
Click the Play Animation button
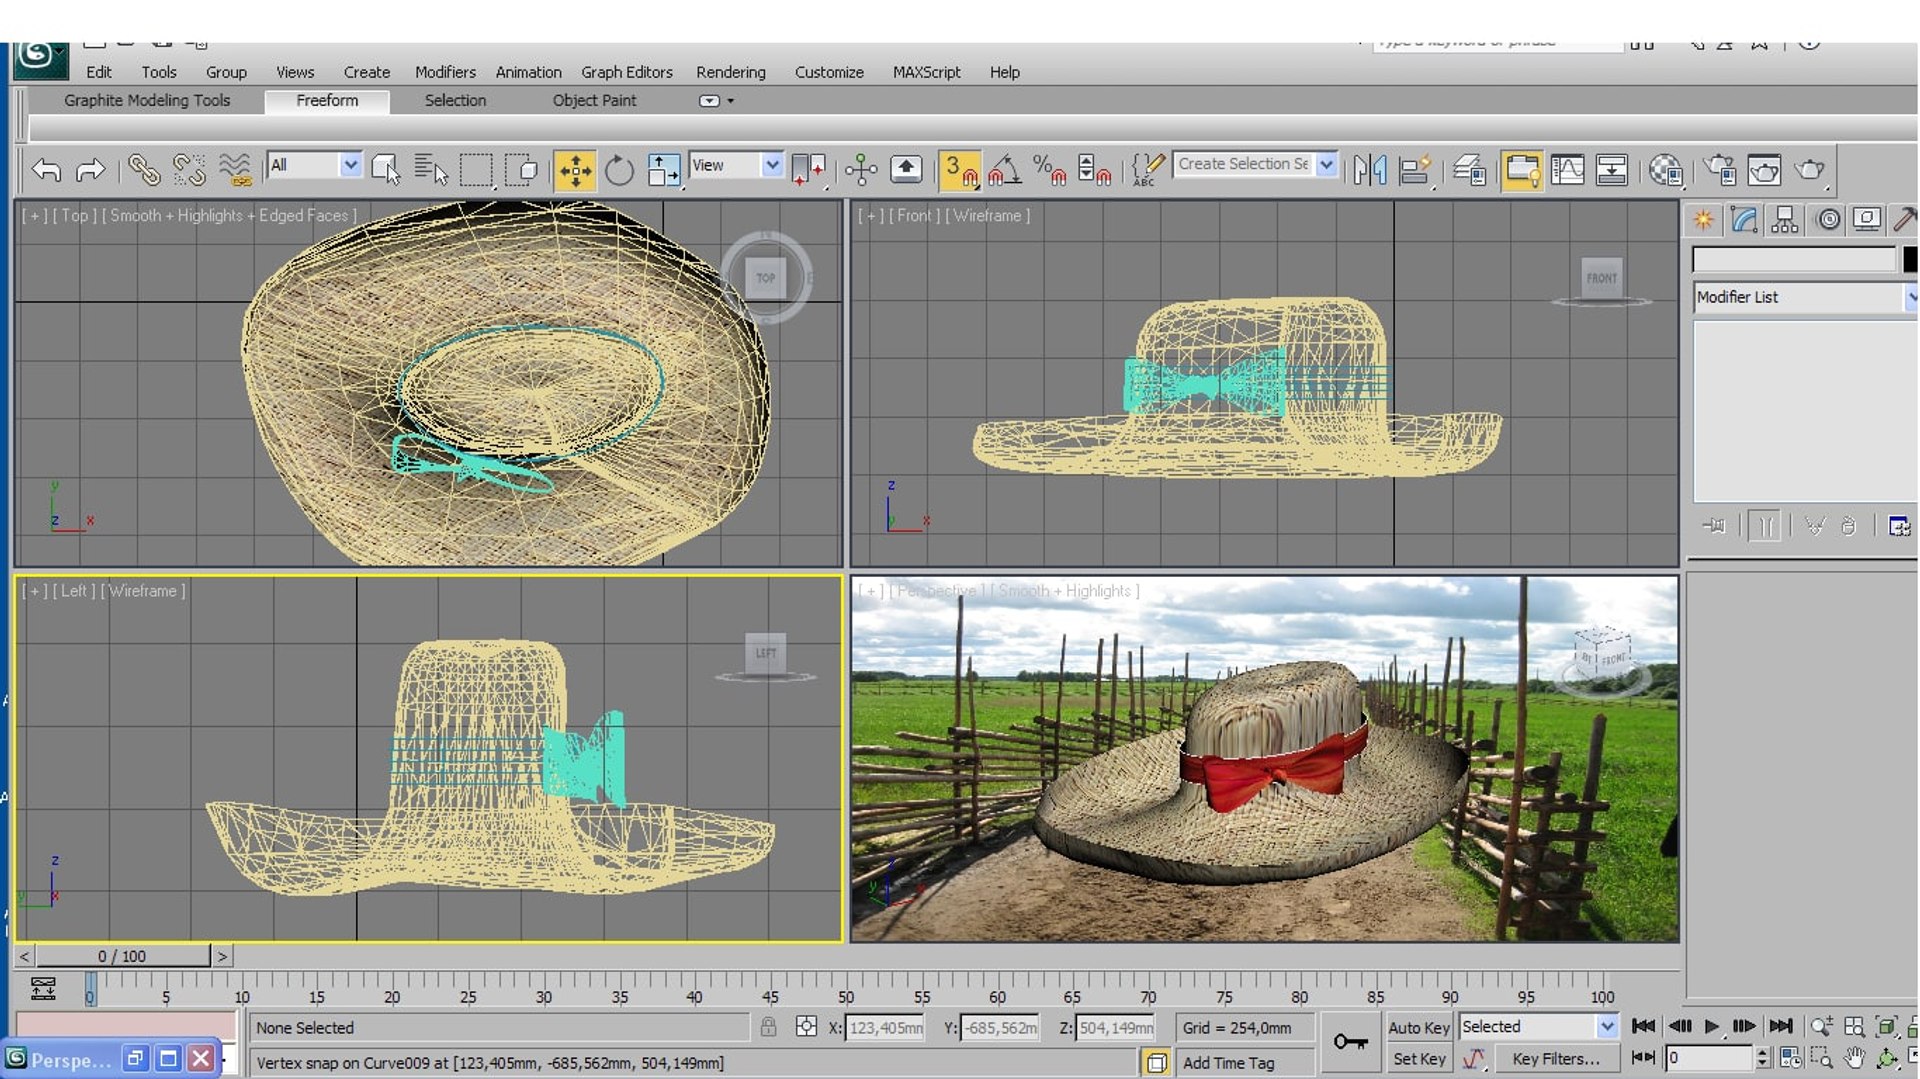click(1712, 1026)
